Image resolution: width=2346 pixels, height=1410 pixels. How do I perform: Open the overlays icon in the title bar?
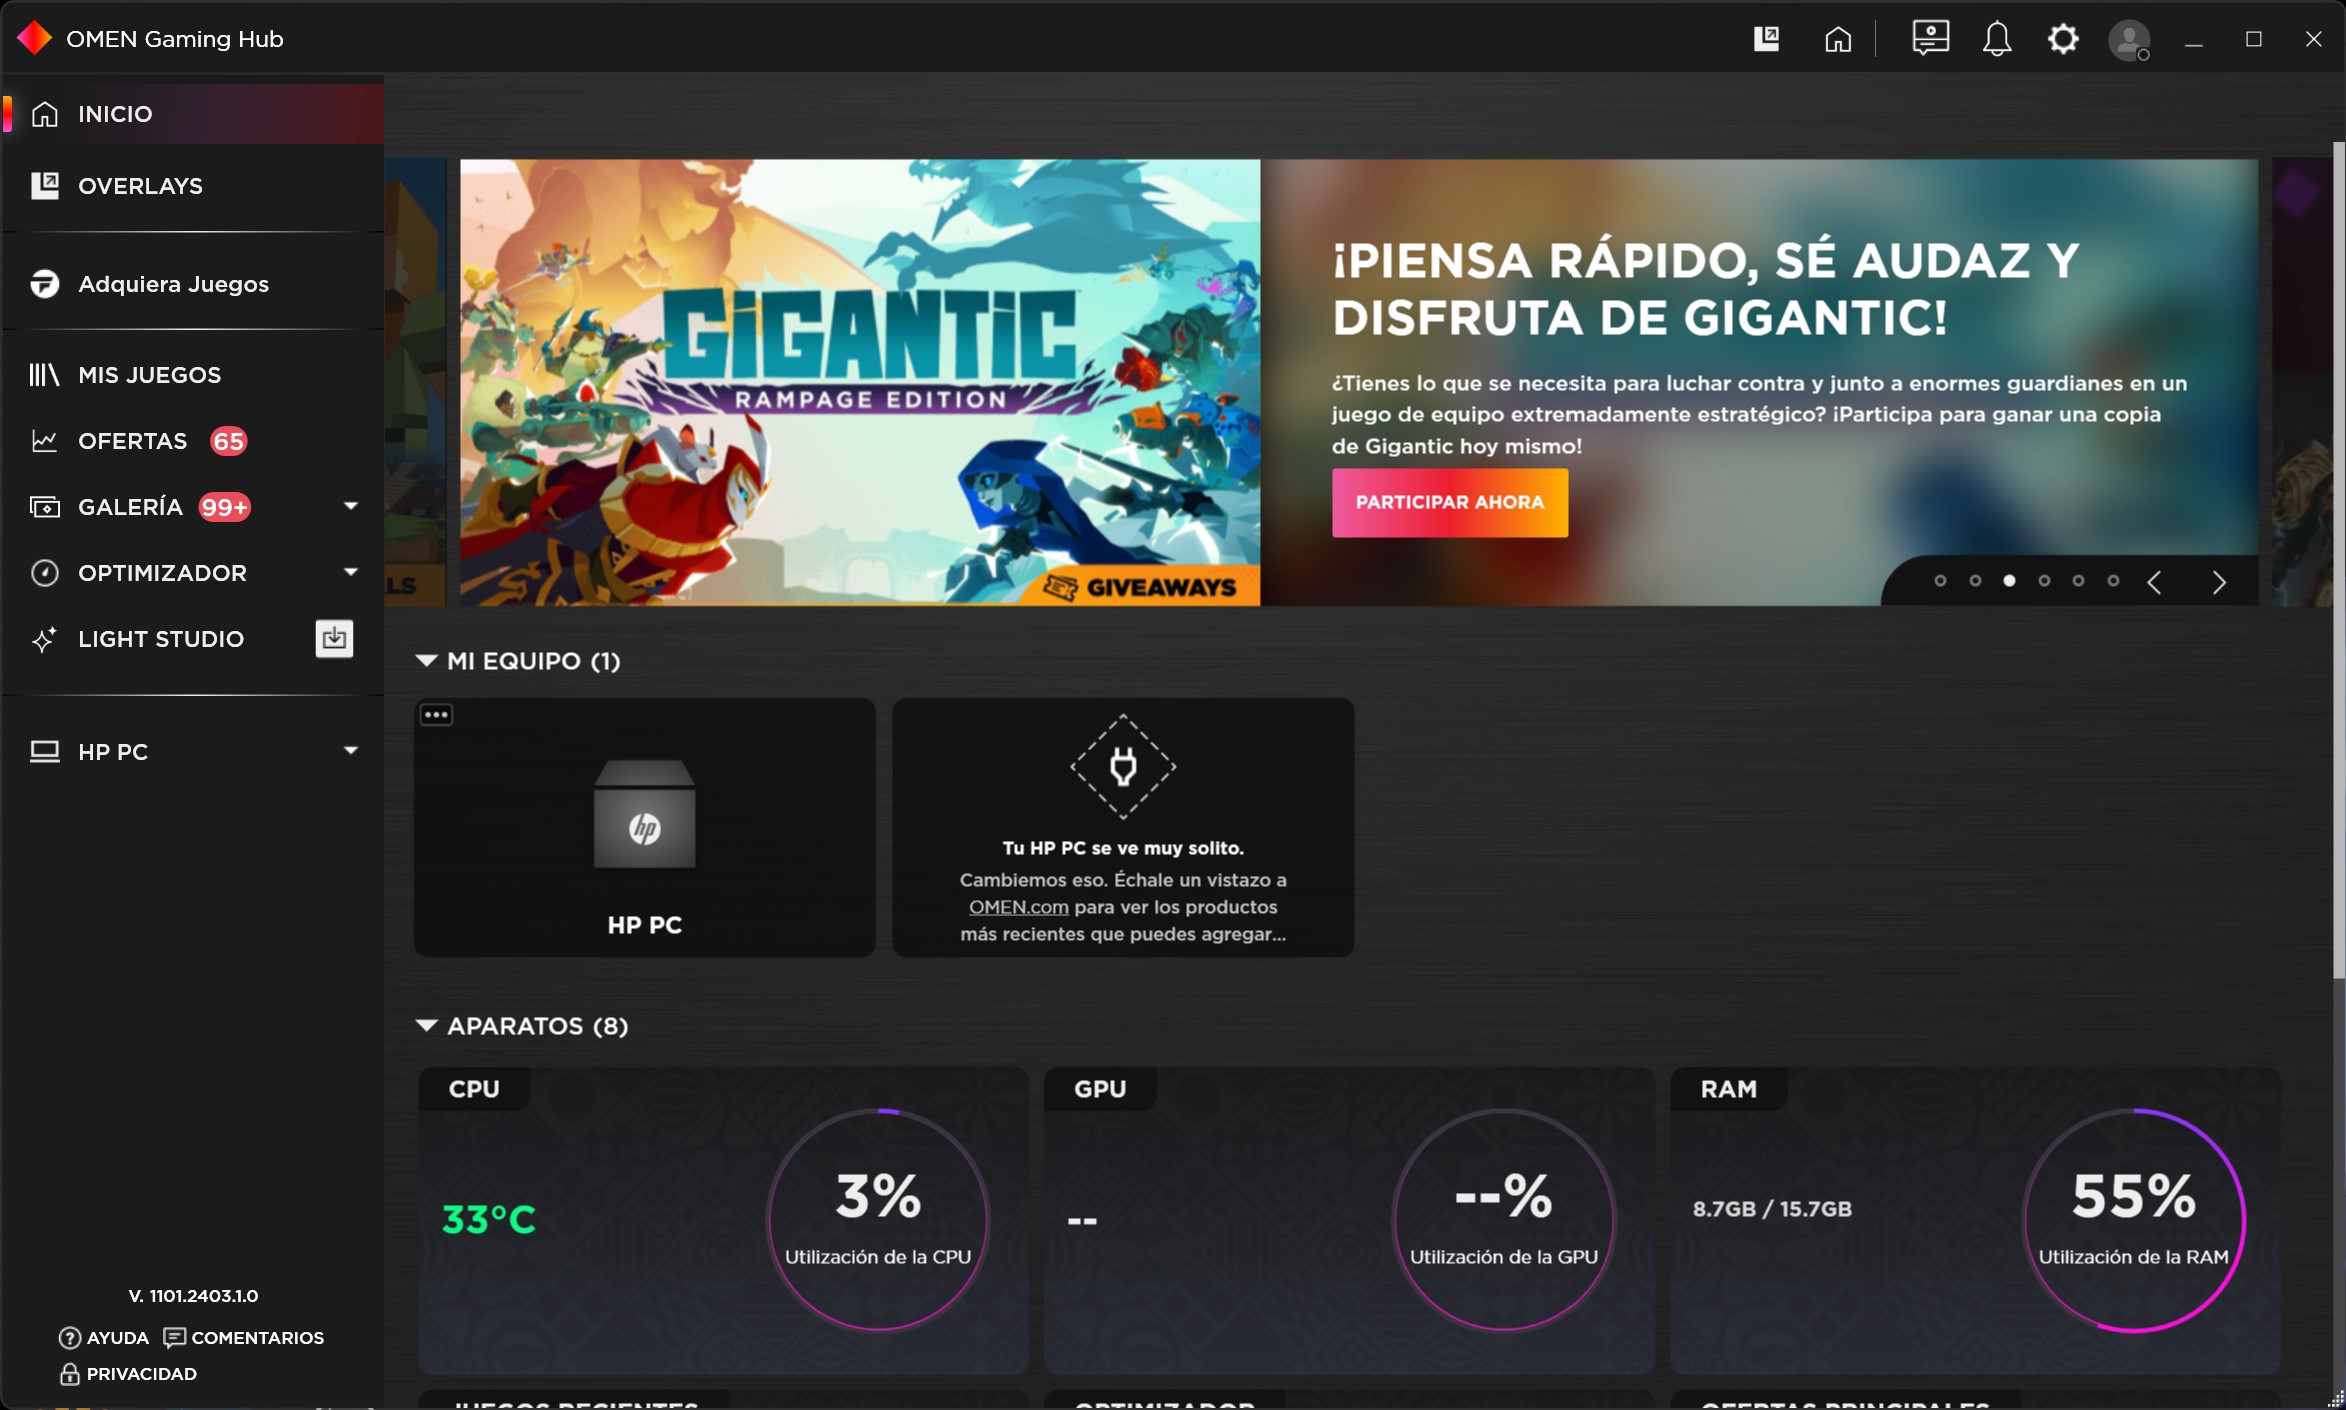[1766, 39]
